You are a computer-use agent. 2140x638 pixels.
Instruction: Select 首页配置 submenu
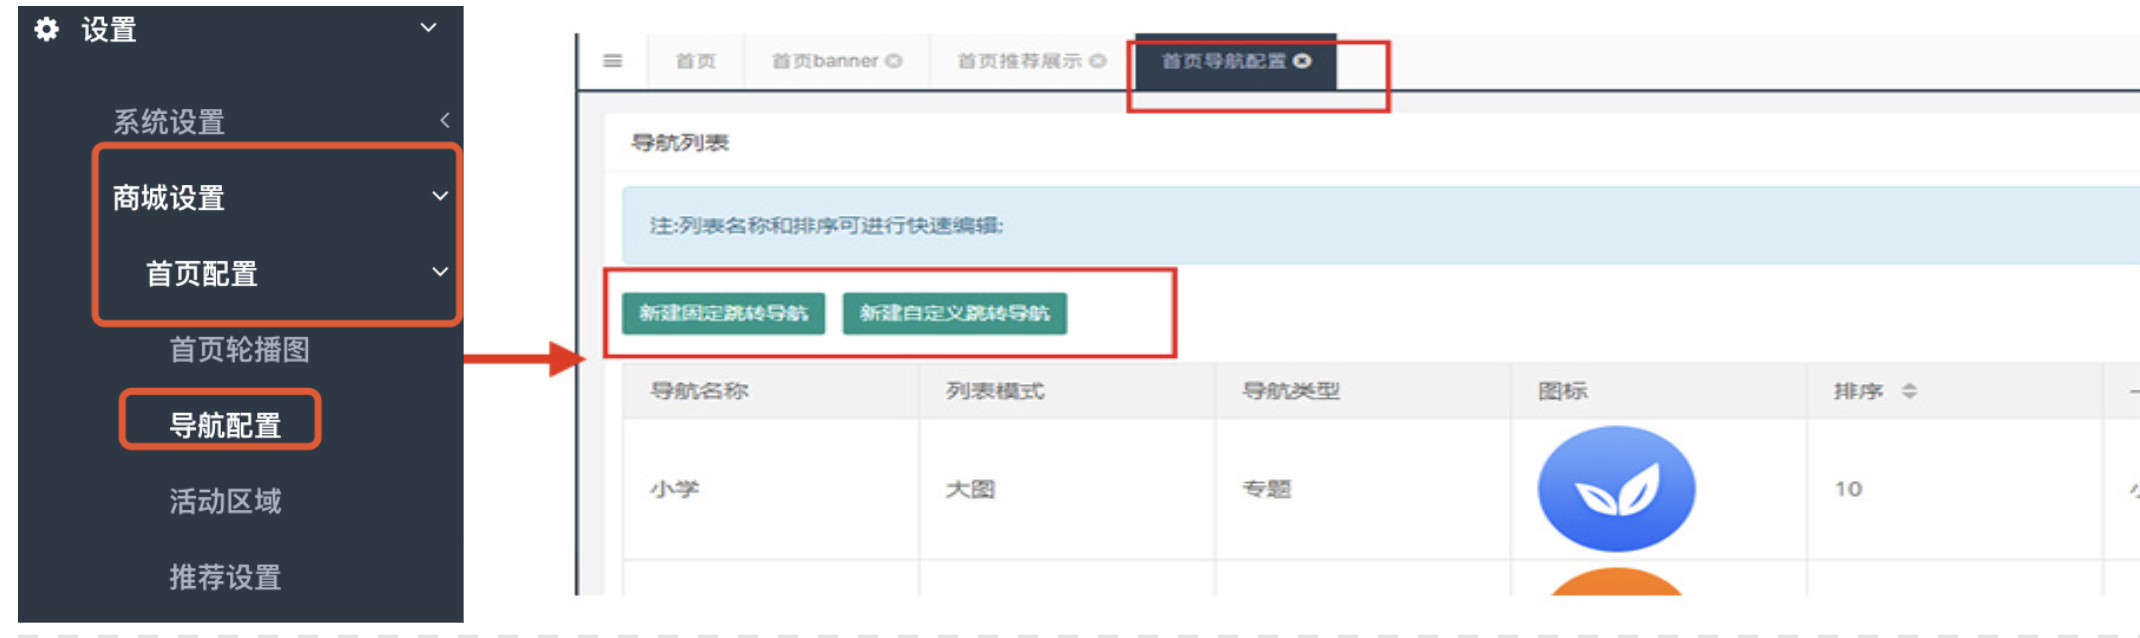[202, 273]
